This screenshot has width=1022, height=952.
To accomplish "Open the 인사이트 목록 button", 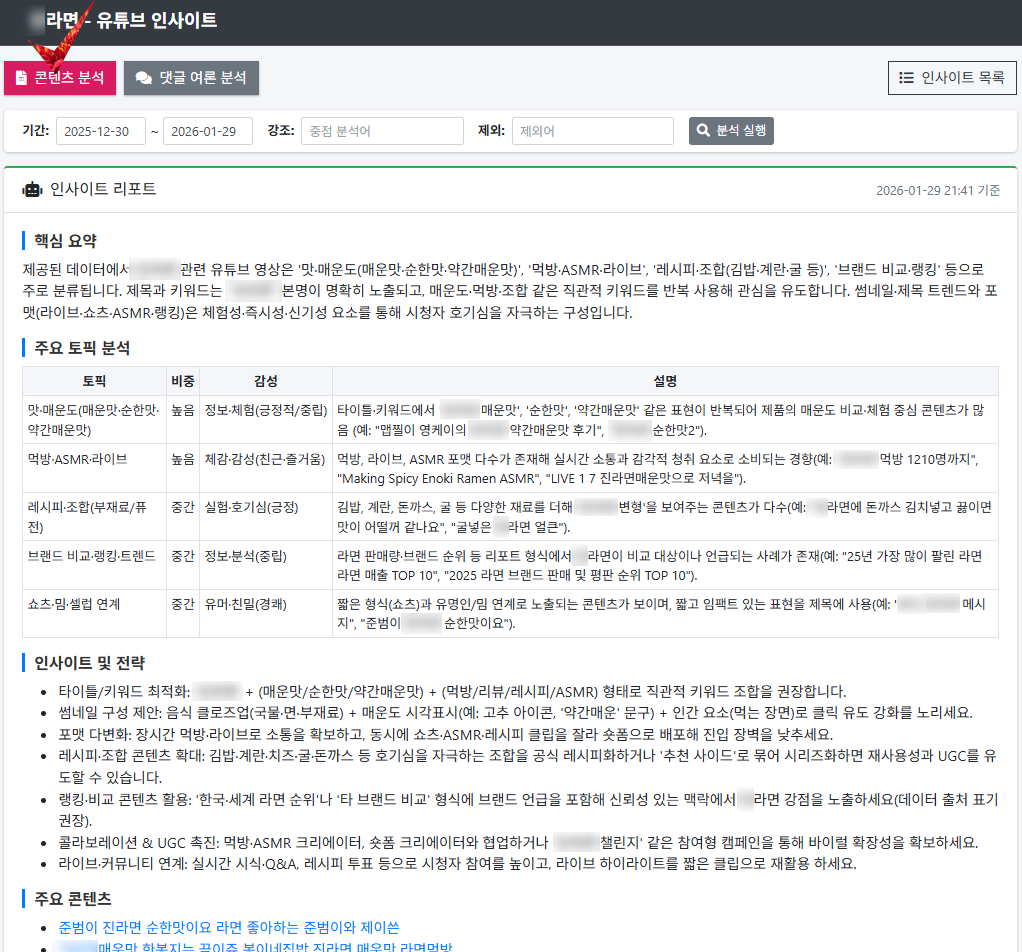I will (952, 78).
